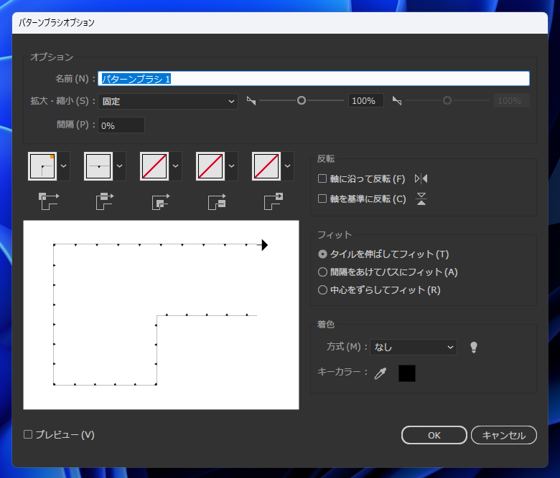This screenshot has width=560, height=478.
Task: Click the colorization tips lightbulb icon
Action: pos(474,347)
